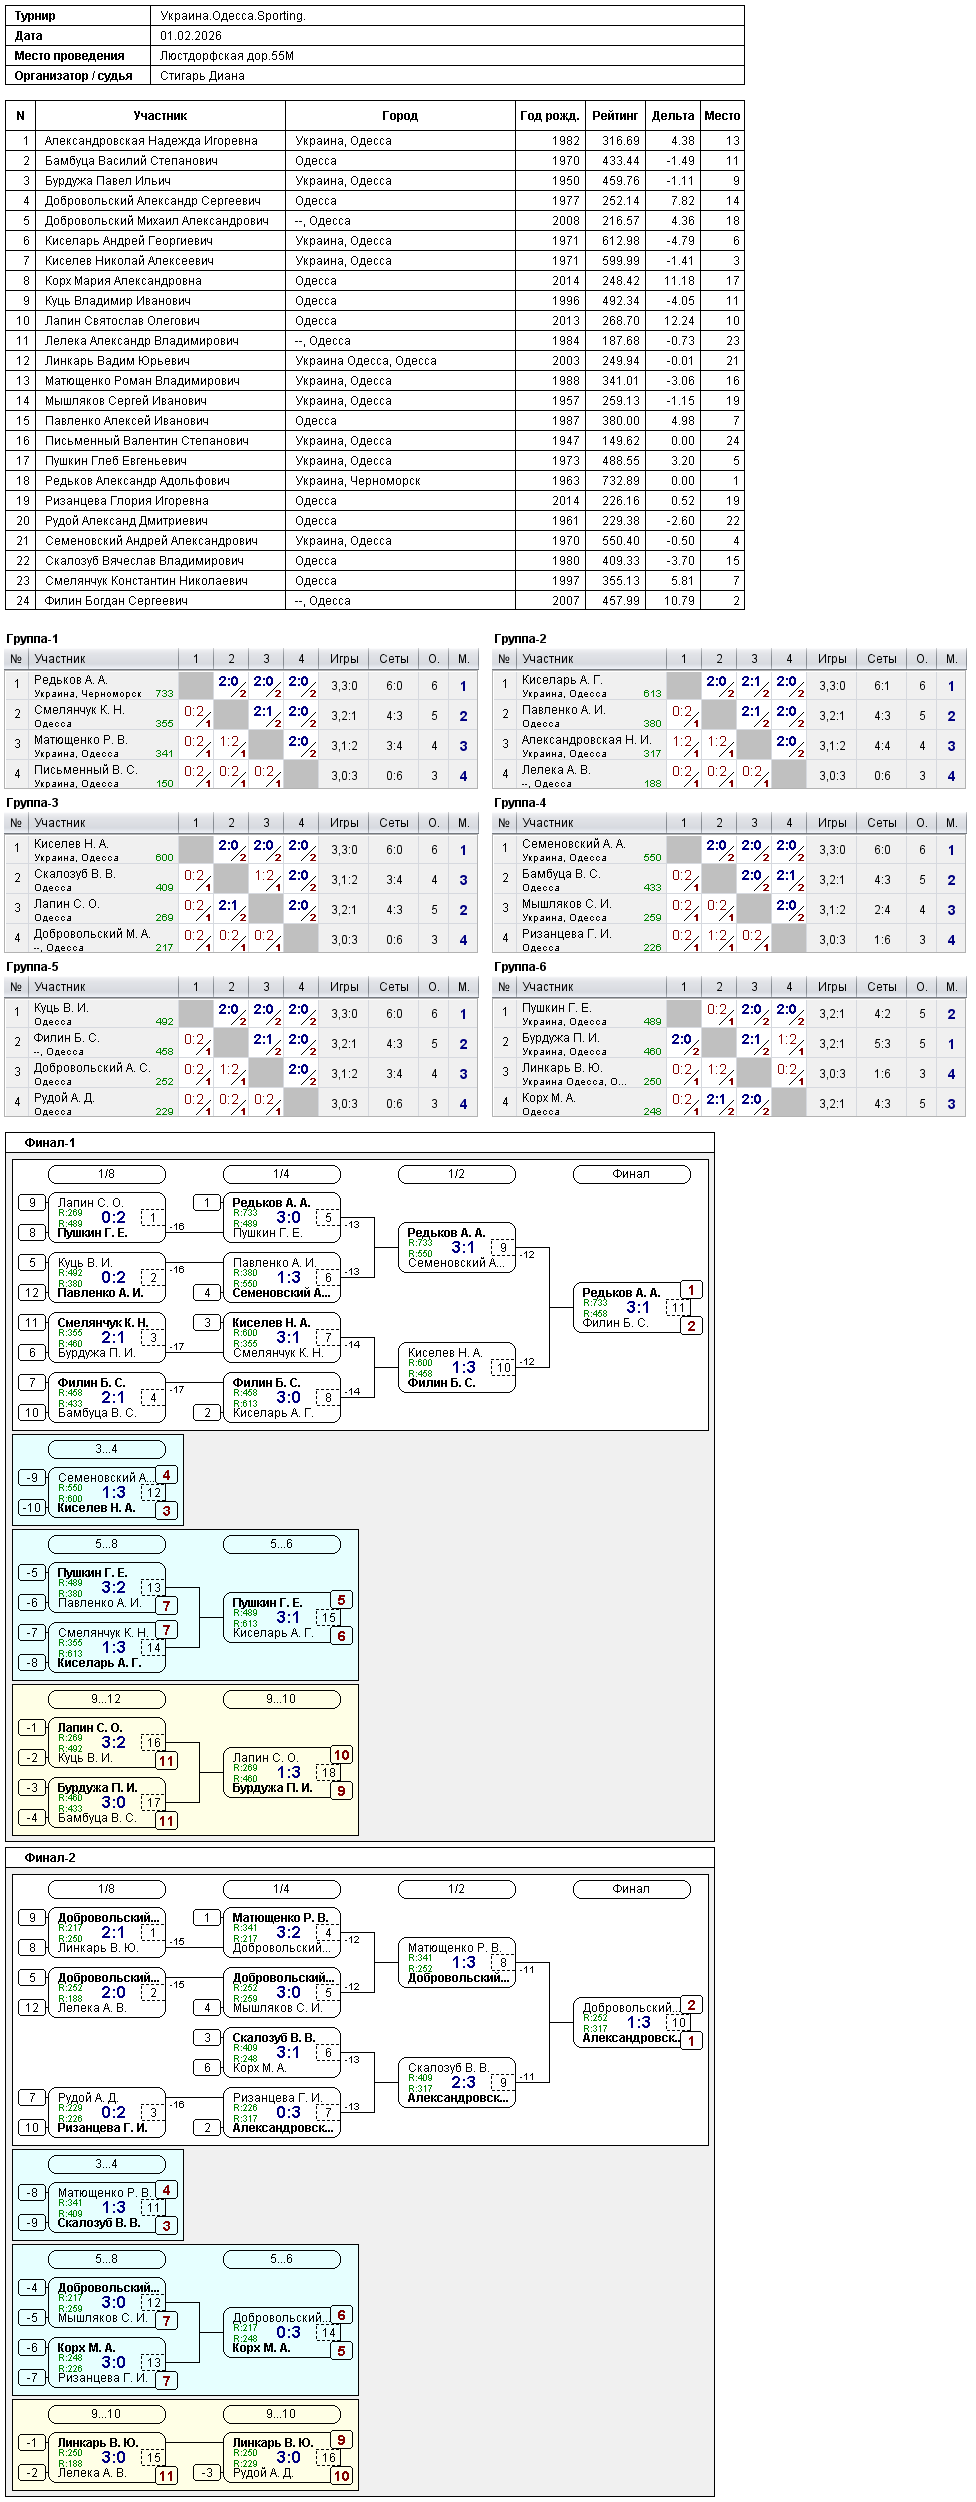Image resolution: width=976 pixels, height=2502 pixels.
Task: Select "Корх М. А." in Группа-6
Action: pos(549,1098)
